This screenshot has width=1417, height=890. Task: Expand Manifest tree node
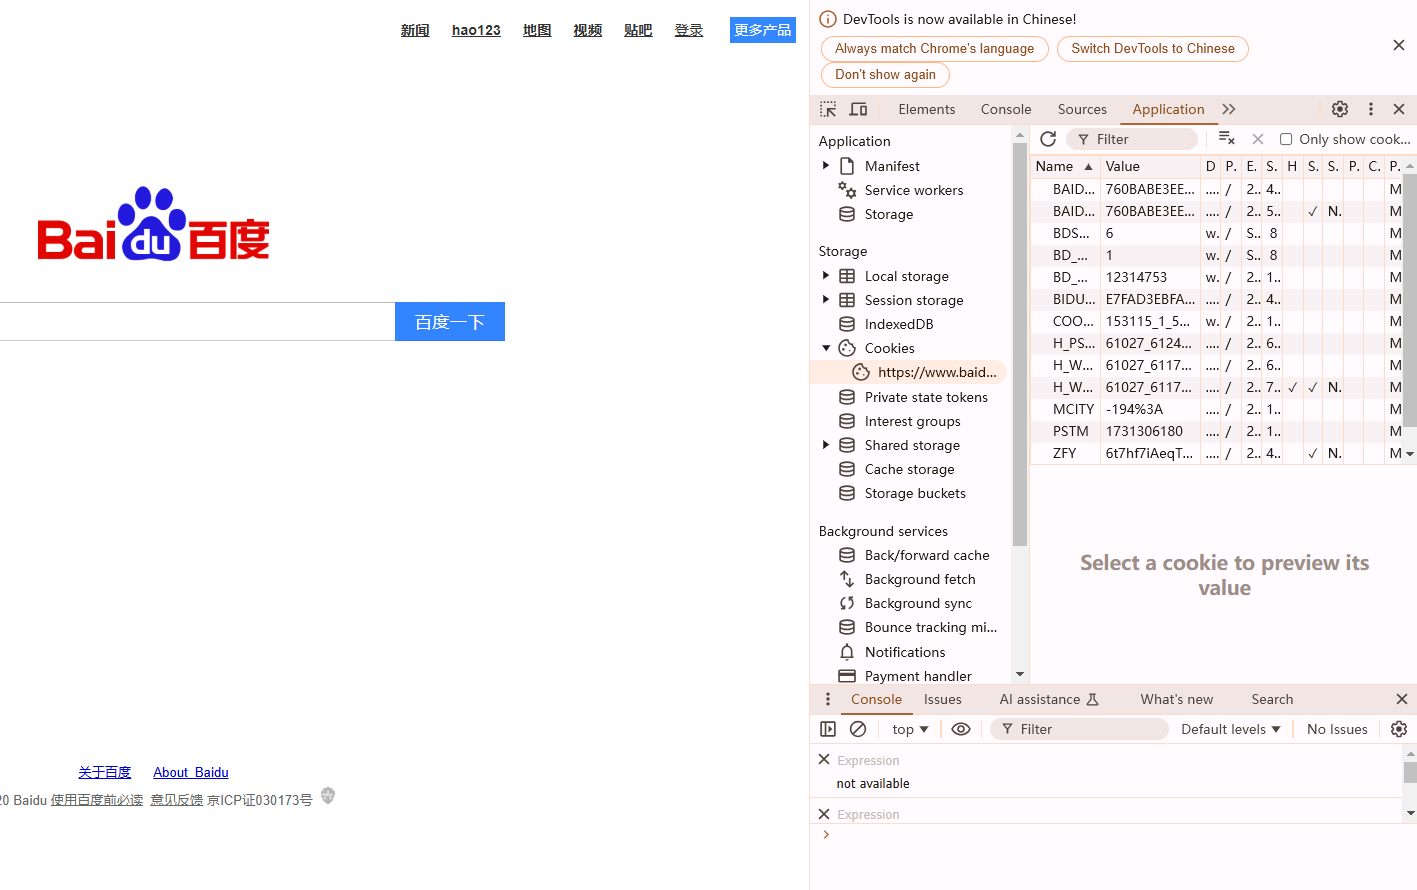pos(826,166)
